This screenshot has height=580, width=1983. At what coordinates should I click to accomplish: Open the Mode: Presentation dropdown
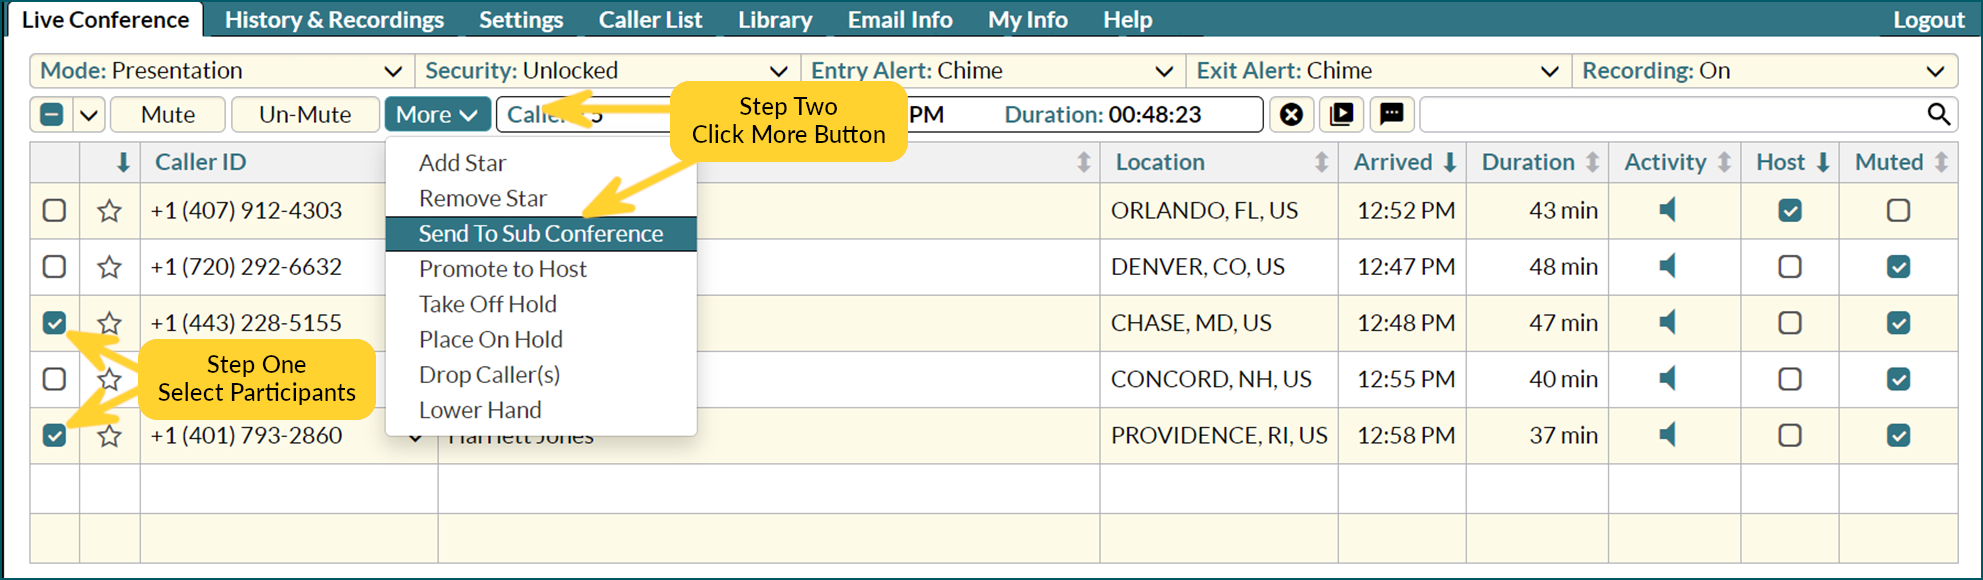[222, 71]
